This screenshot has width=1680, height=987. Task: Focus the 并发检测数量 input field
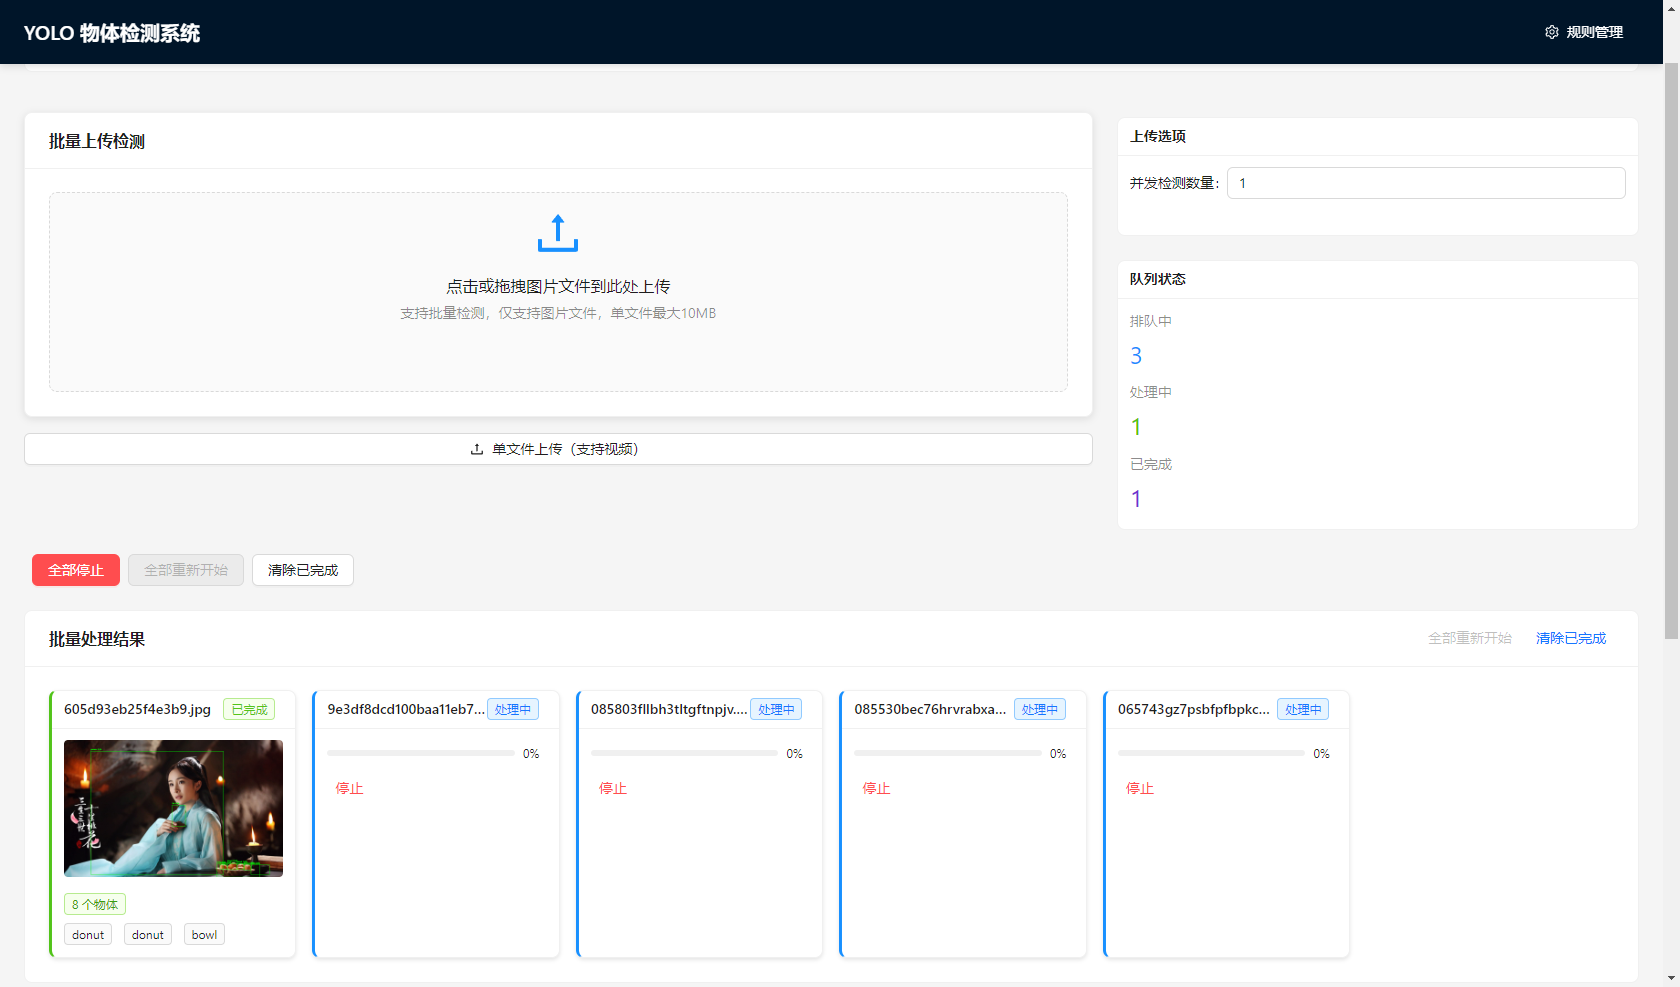pos(1426,183)
